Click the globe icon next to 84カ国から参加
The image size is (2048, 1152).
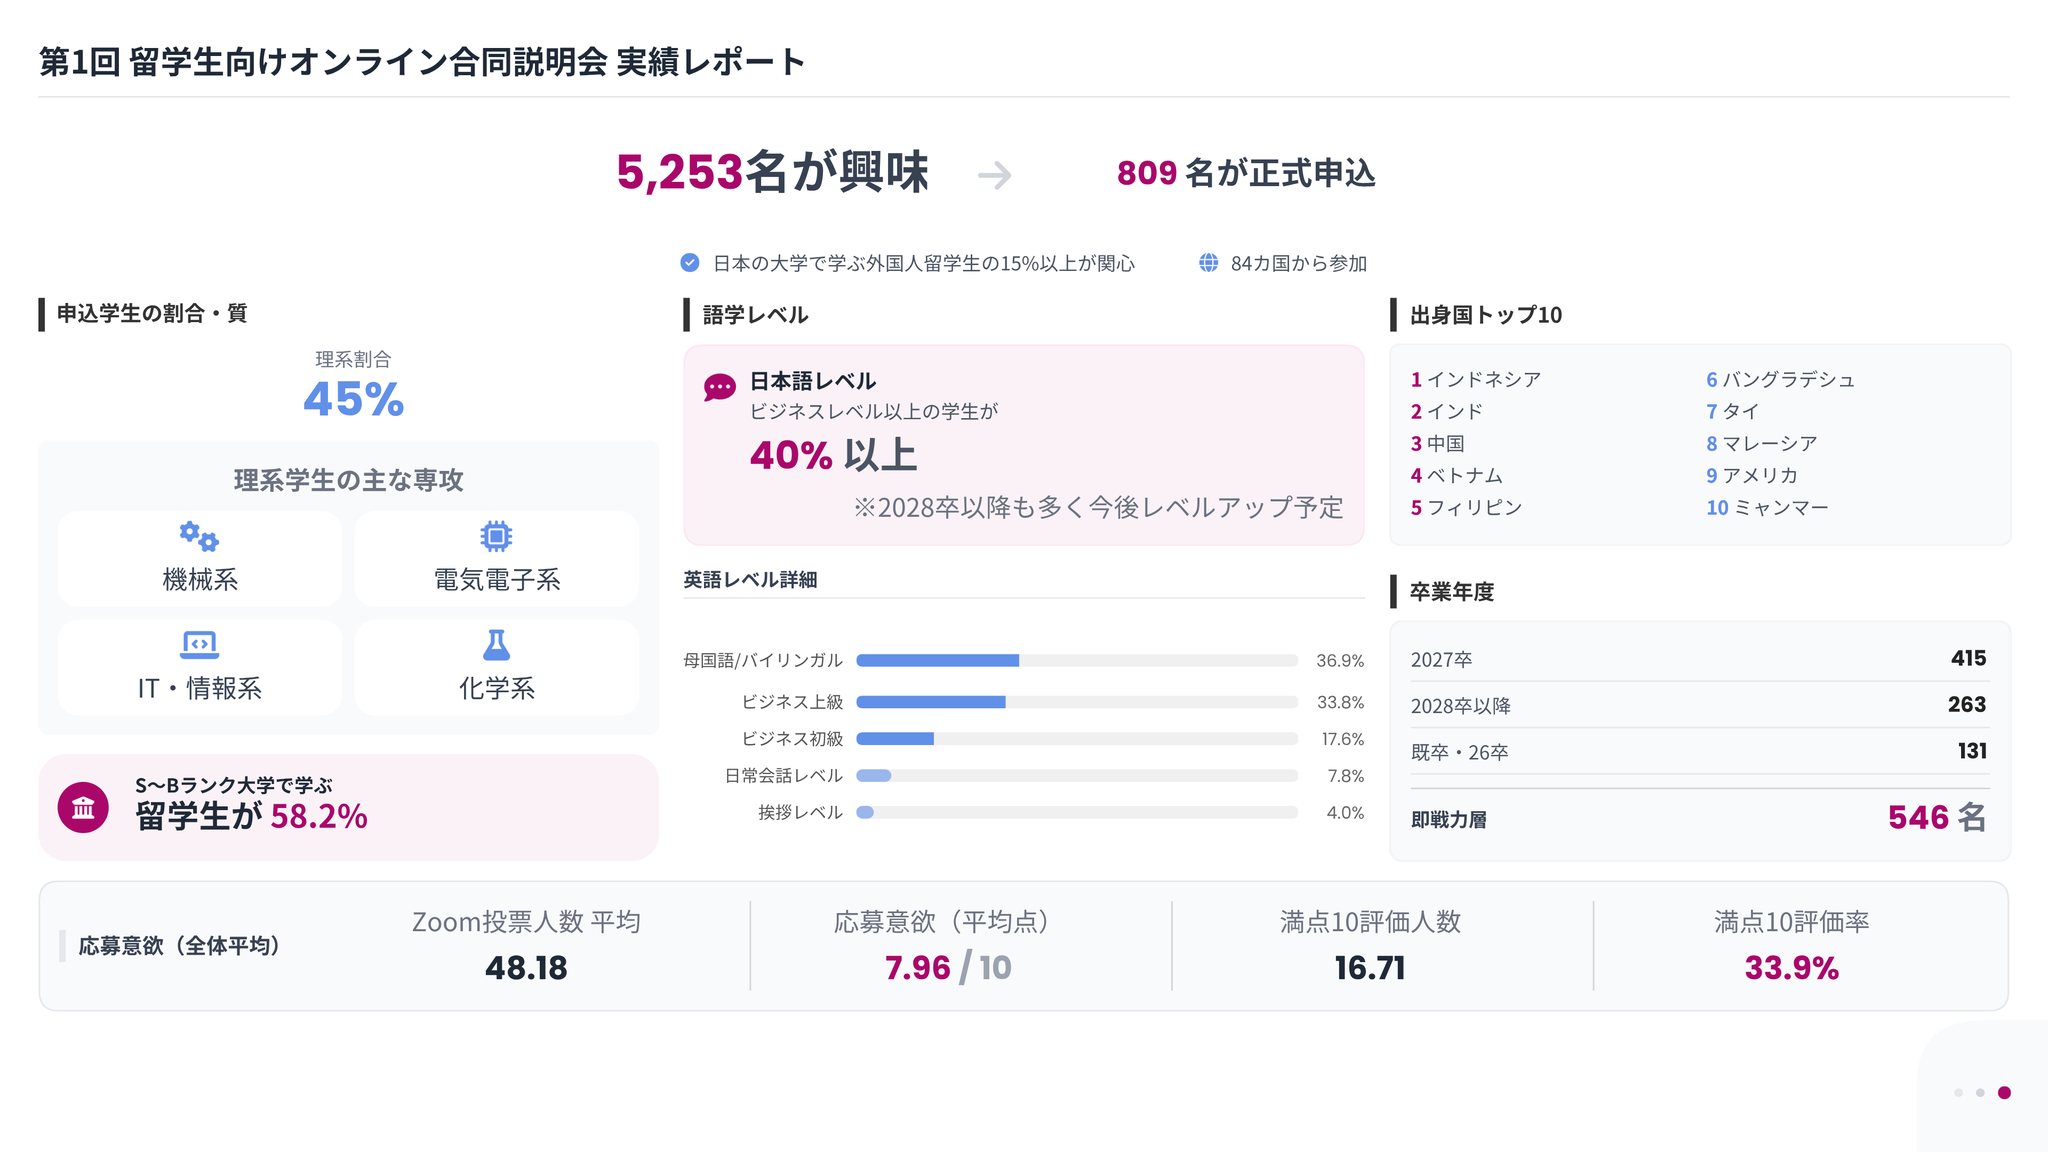pyautogui.click(x=1208, y=263)
